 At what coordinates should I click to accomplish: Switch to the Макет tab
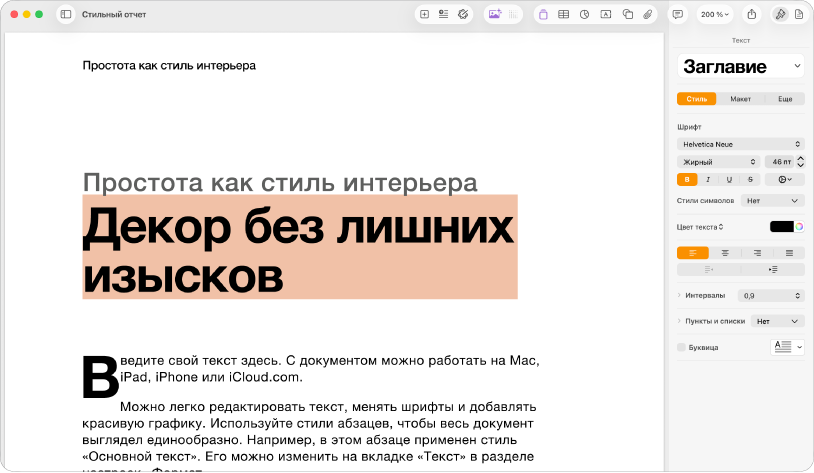click(x=740, y=99)
